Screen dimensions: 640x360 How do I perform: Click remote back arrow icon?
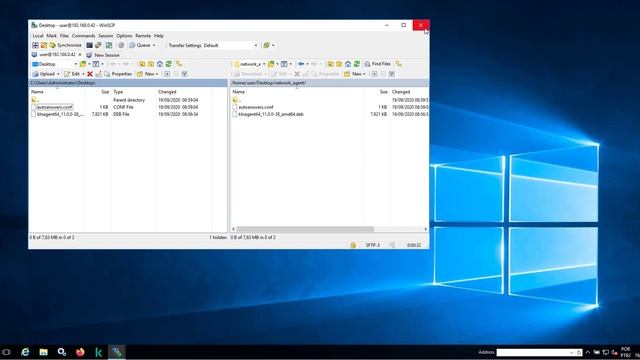click(301, 64)
